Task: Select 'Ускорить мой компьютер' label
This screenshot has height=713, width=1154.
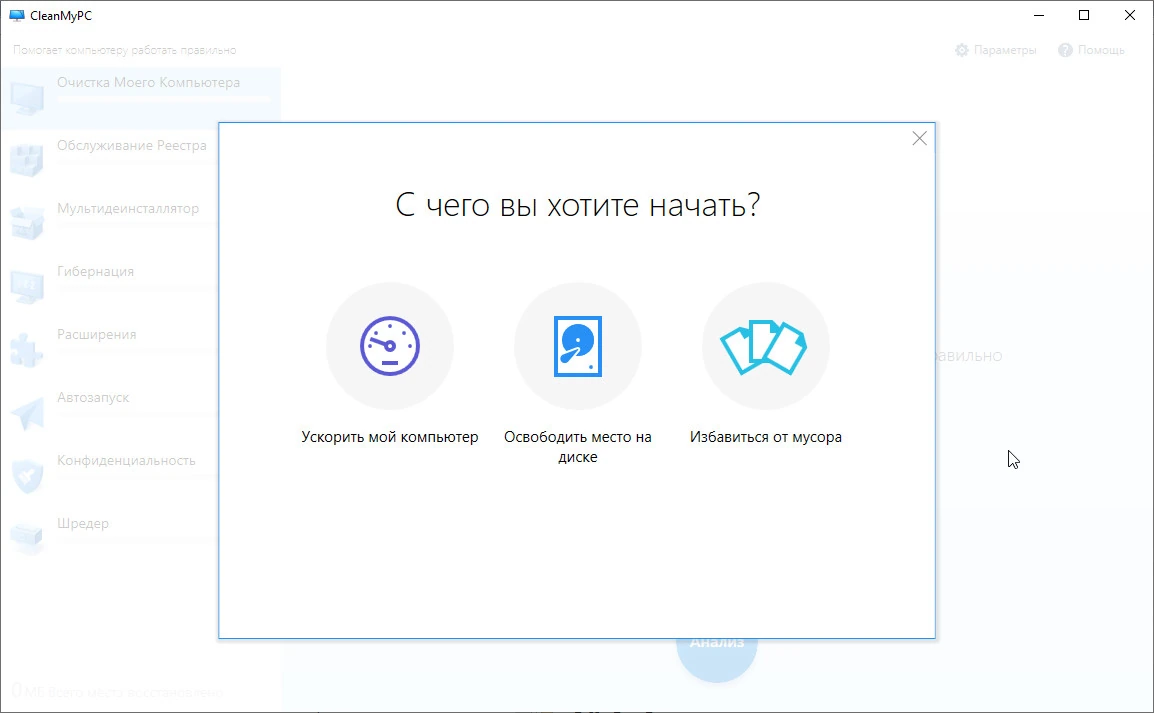Action: pyautogui.click(x=389, y=437)
